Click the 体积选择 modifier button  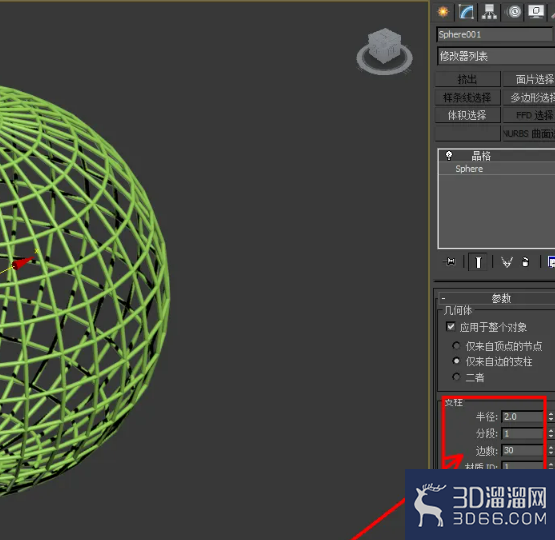point(467,115)
